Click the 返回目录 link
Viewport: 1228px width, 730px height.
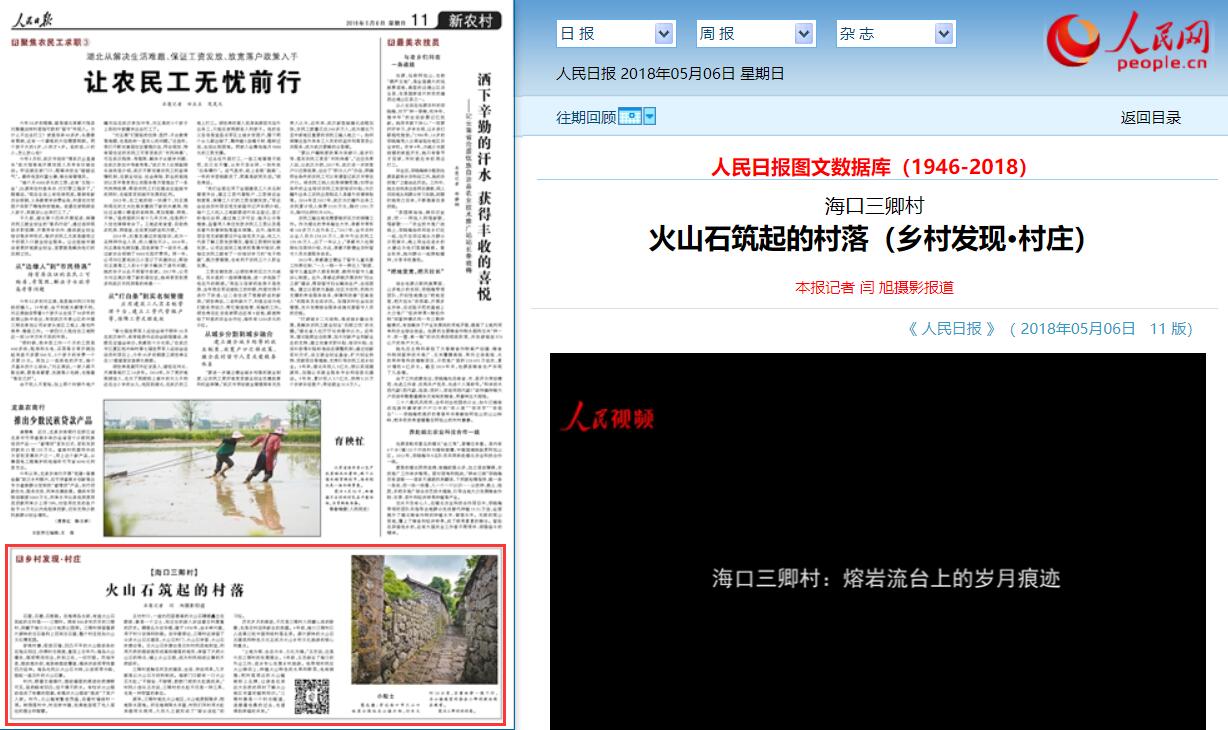tap(1151, 118)
